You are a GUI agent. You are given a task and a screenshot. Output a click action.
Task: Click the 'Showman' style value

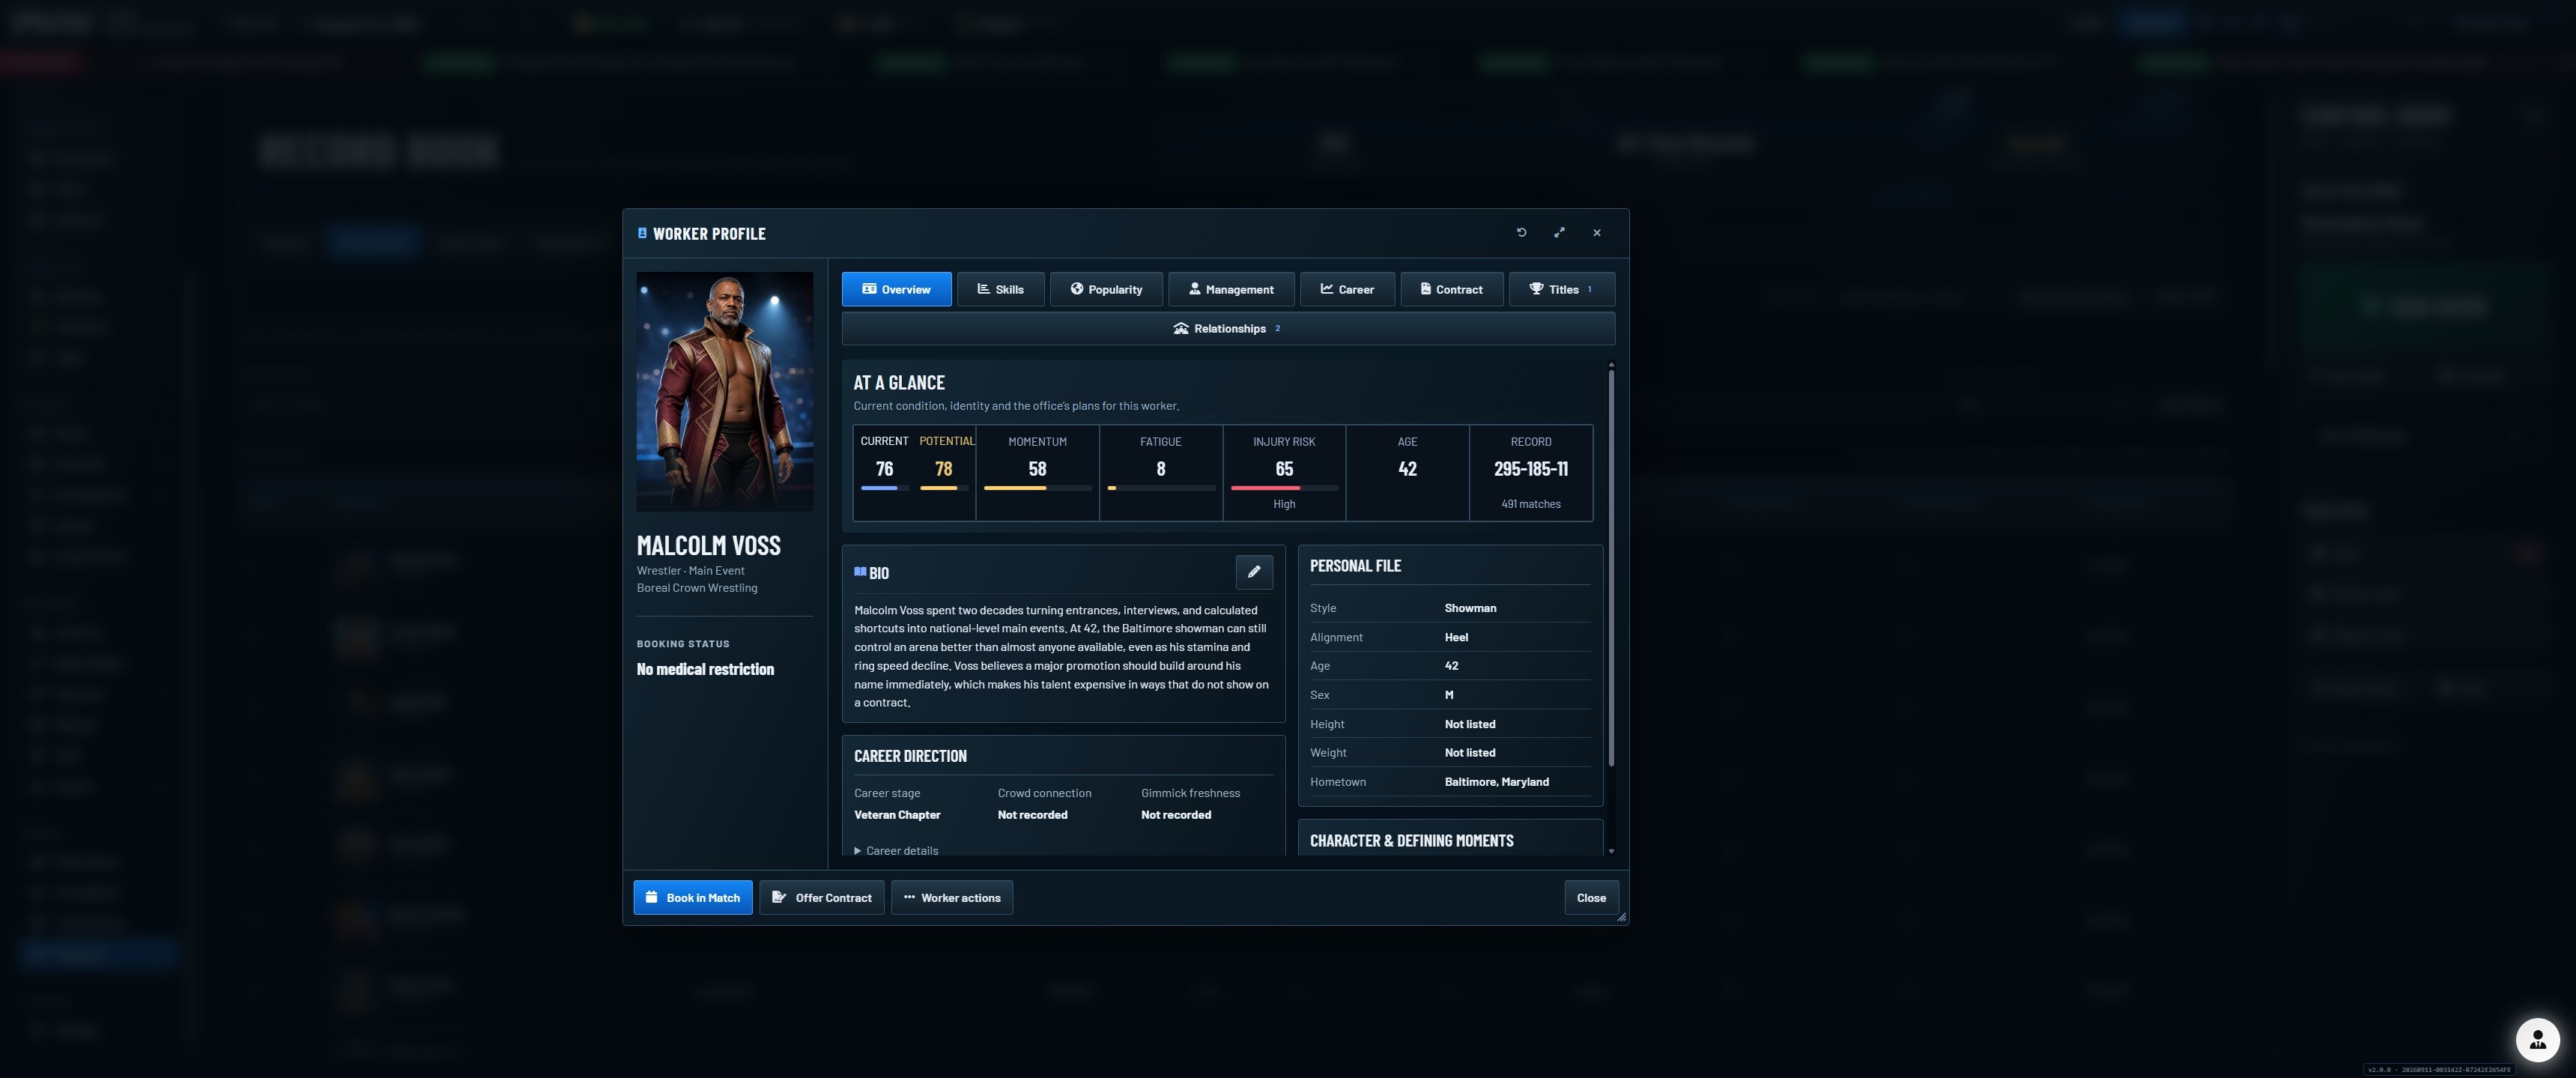coord(1470,608)
